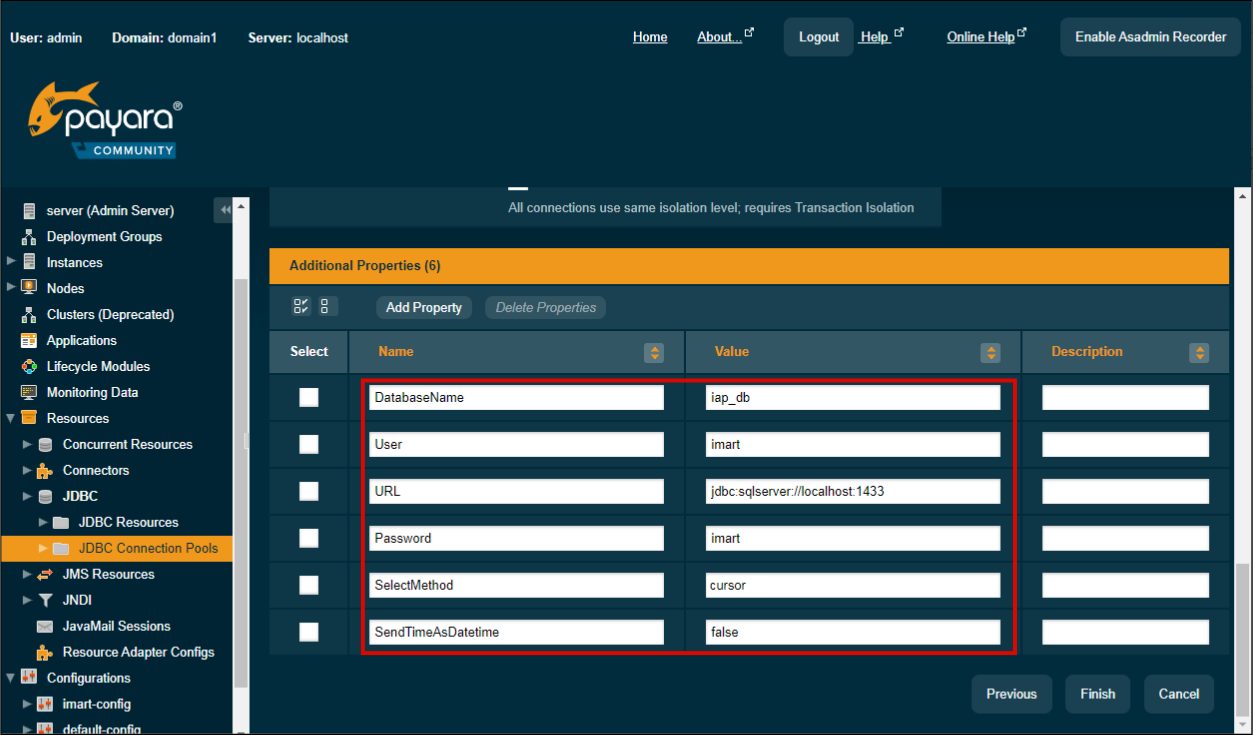
Task: Click the Value column sort icon
Action: (990, 352)
